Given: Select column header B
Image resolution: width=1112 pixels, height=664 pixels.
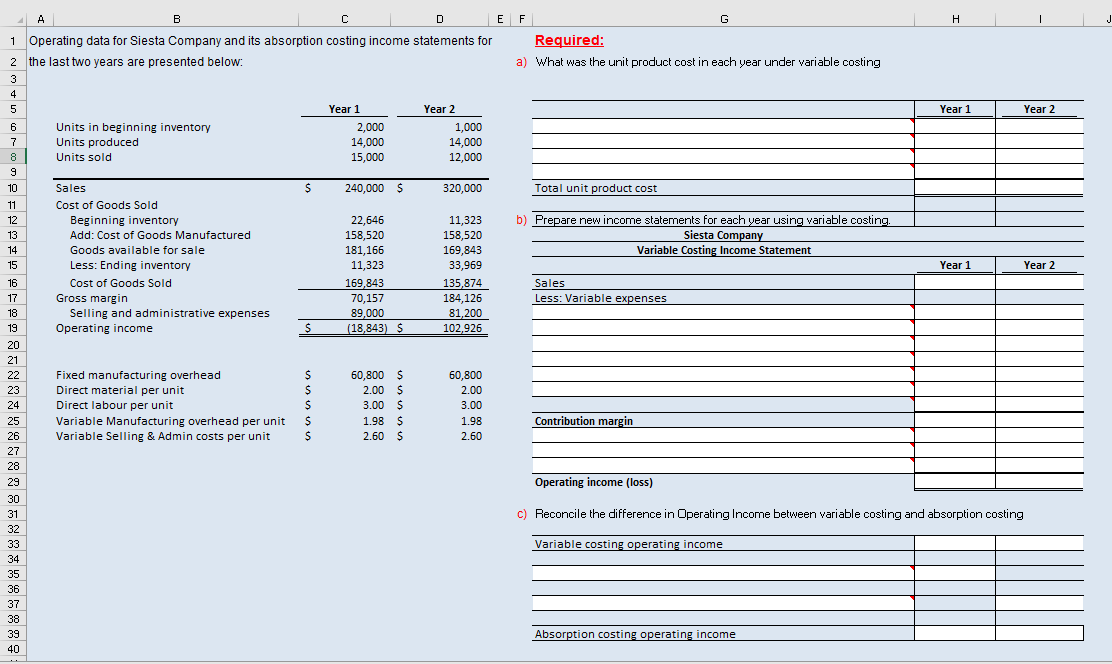Looking at the screenshot, I should 176,18.
